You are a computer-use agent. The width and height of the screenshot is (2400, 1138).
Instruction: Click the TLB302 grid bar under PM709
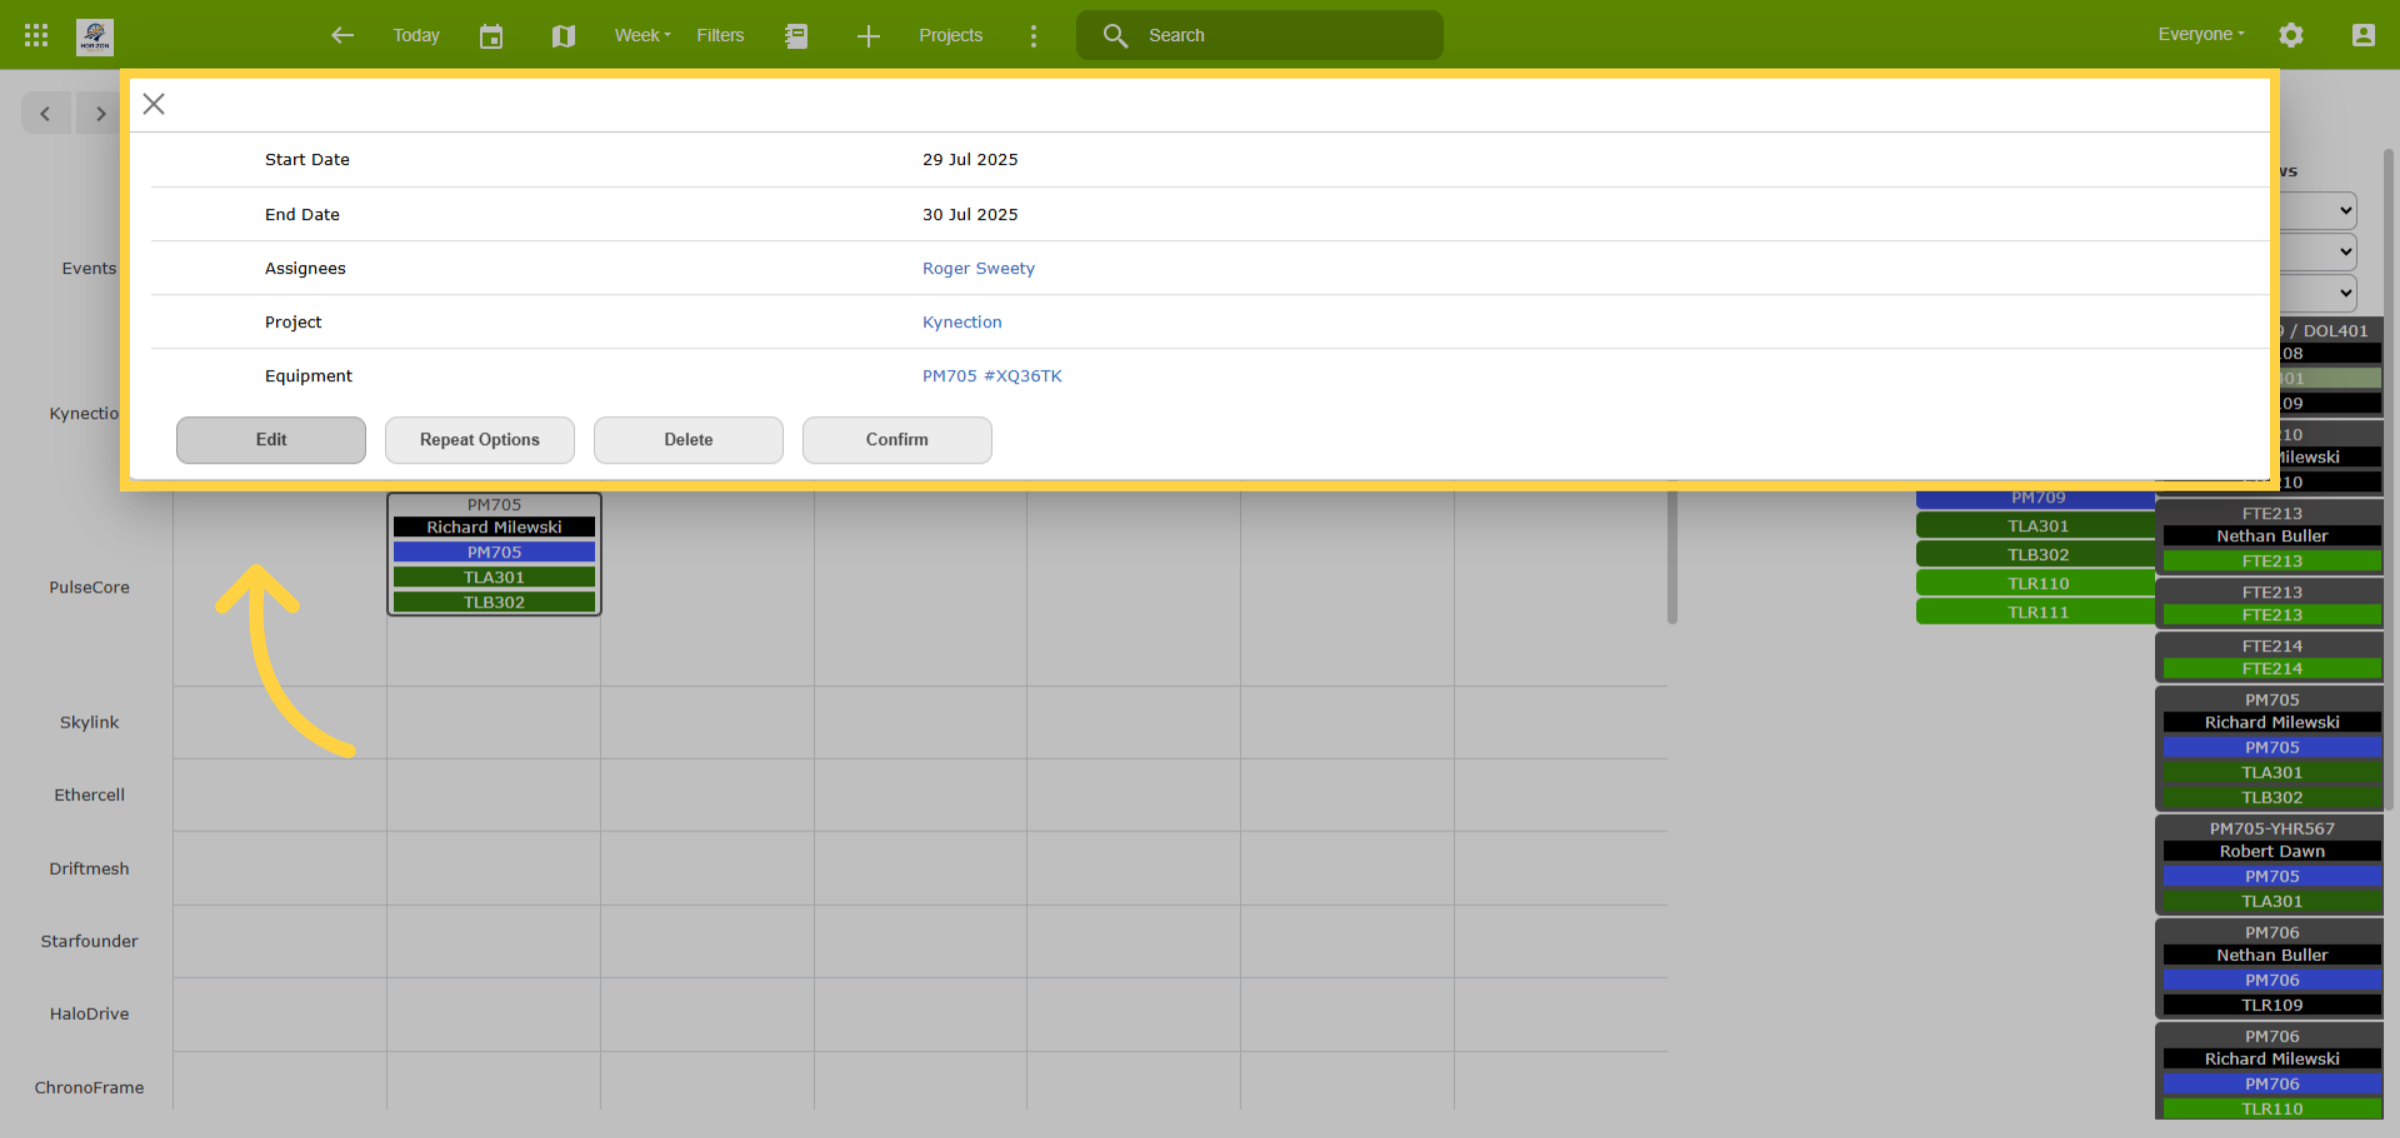(x=2037, y=555)
